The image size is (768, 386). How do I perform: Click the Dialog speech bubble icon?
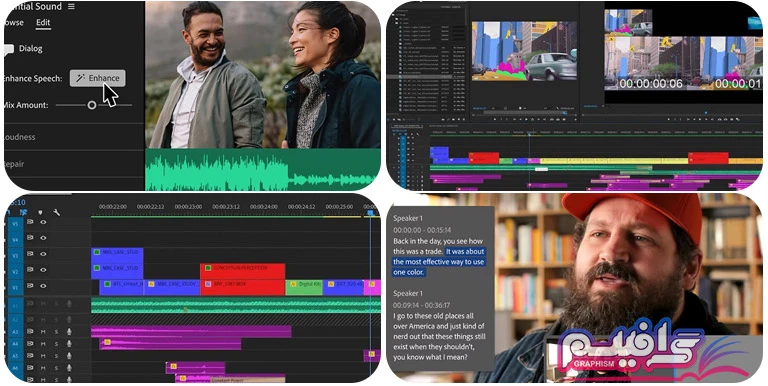pos(8,49)
